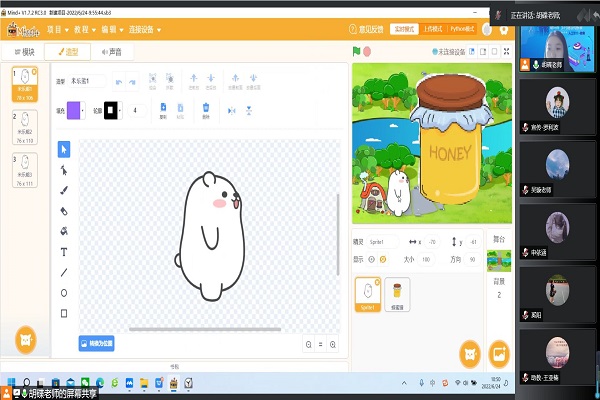Select the rectangle drawing tool
The width and height of the screenshot is (600, 400).
coord(64,312)
